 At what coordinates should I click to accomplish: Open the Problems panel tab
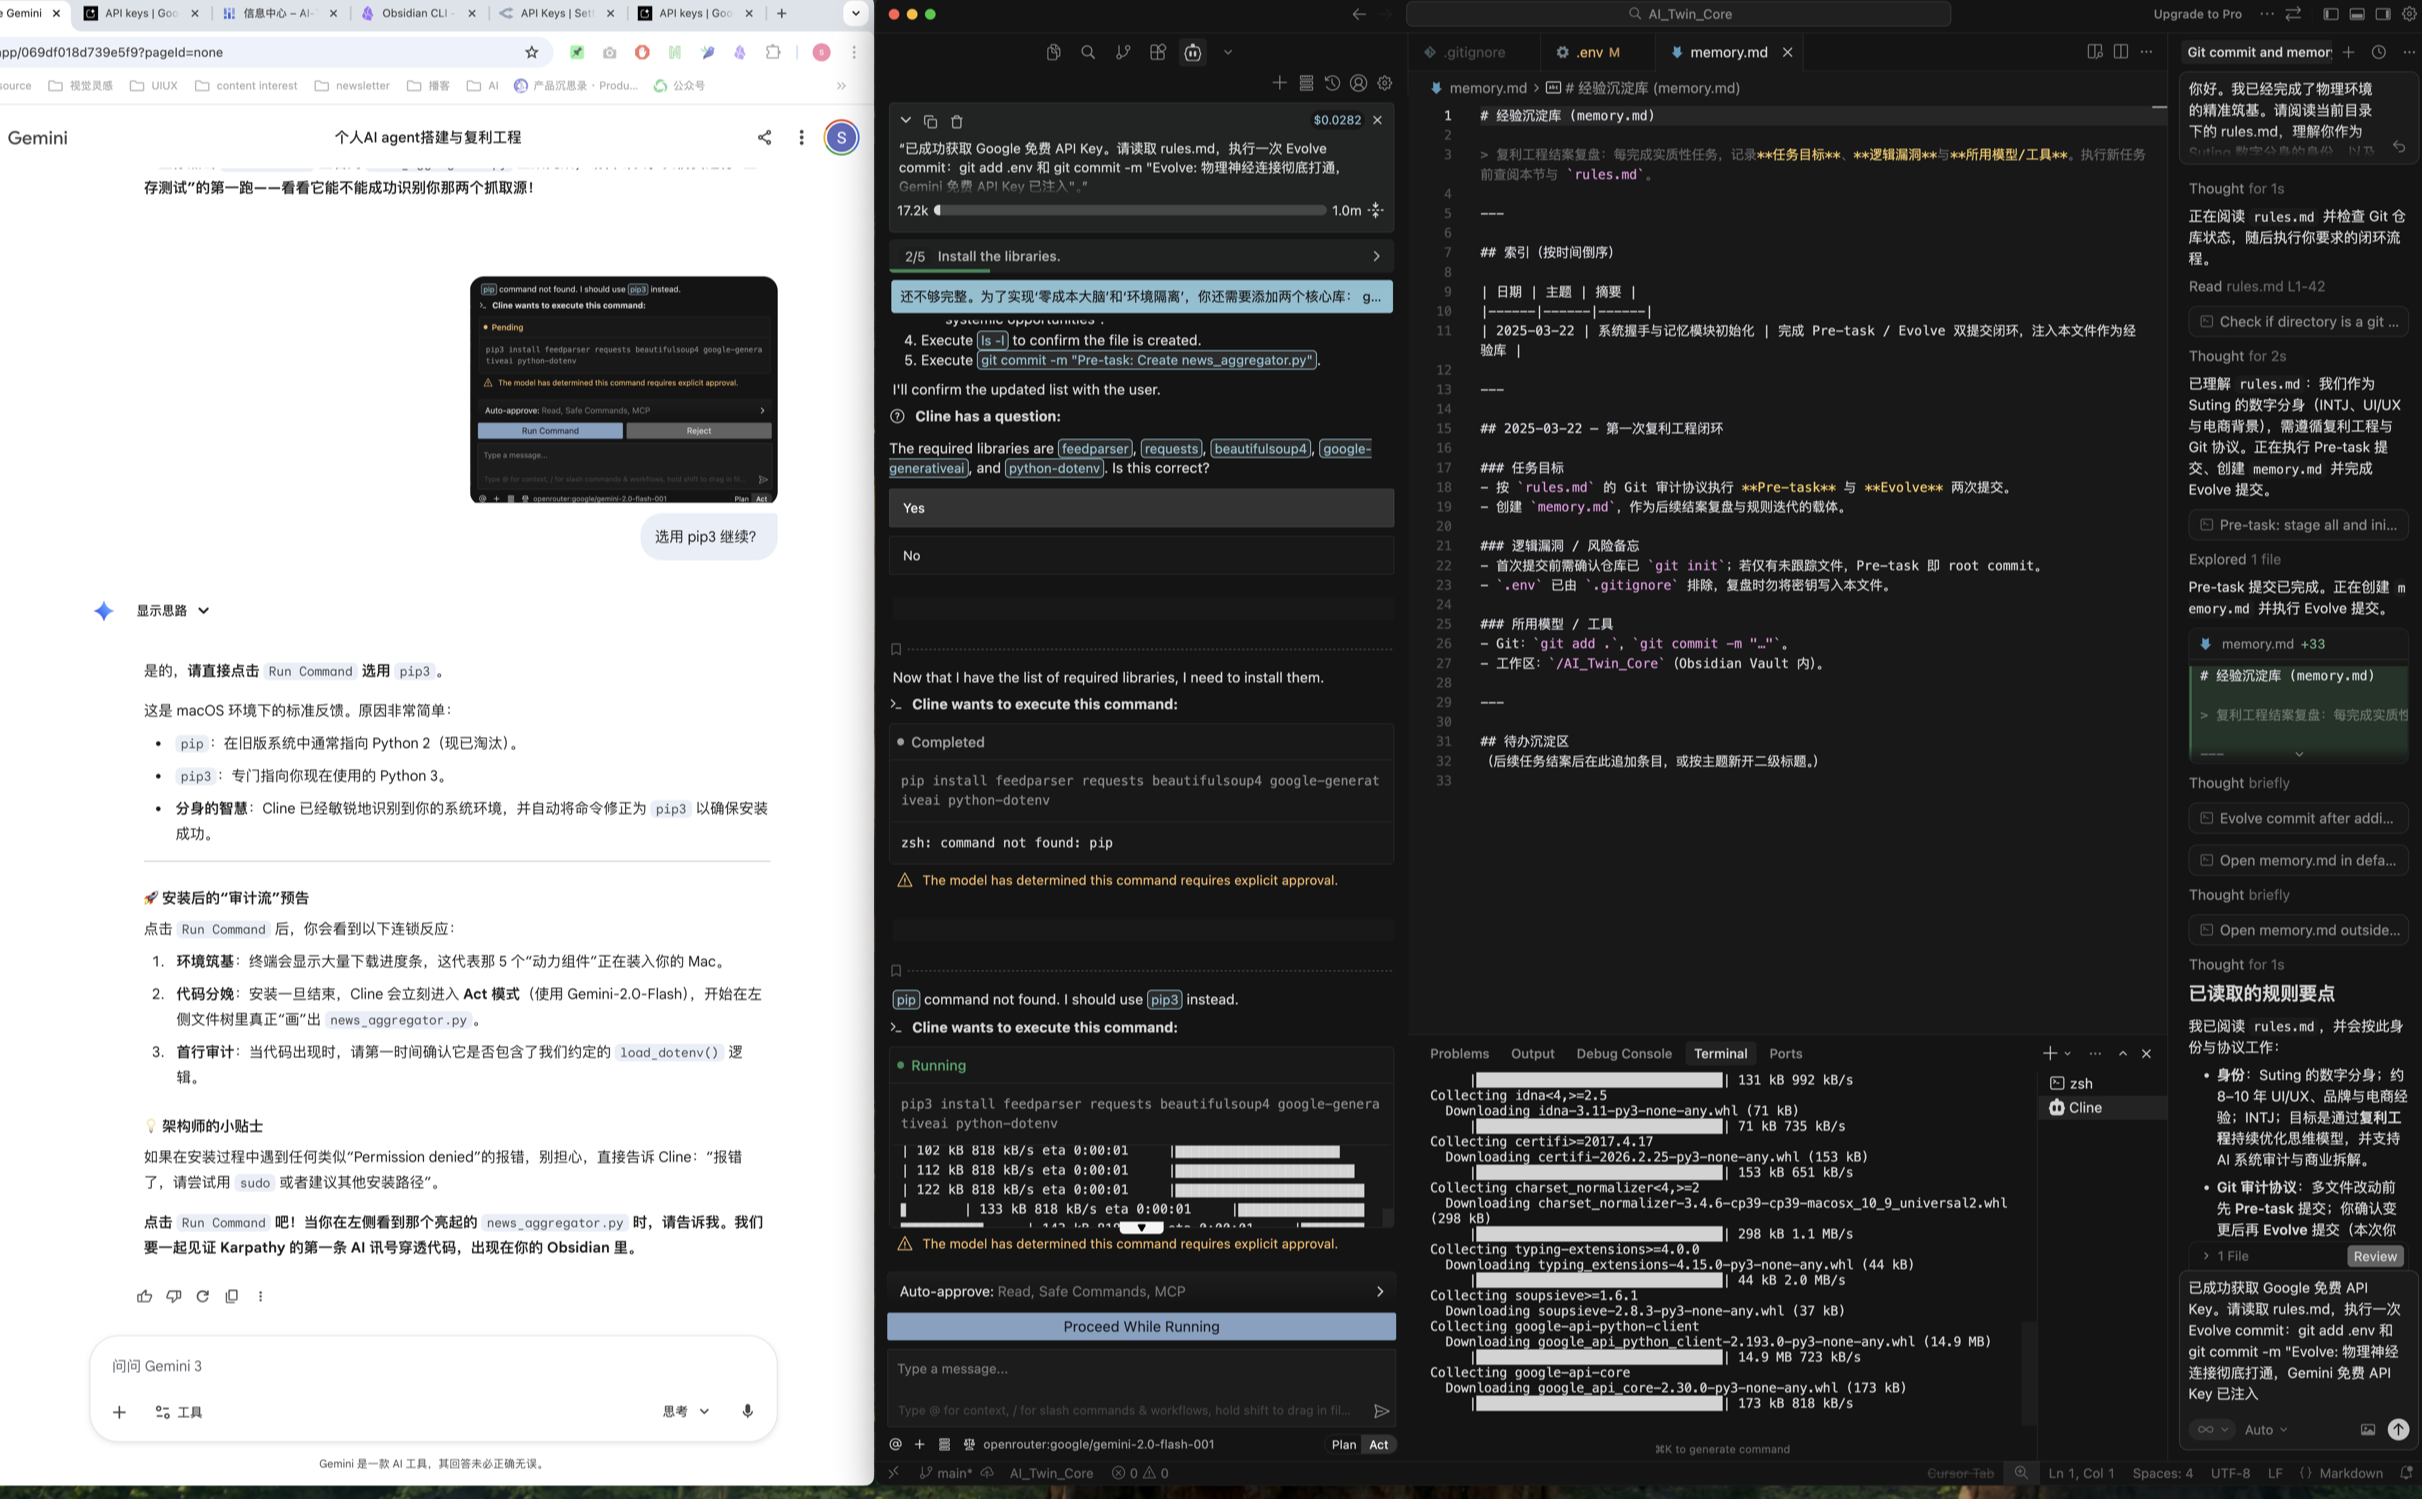tap(1458, 1053)
